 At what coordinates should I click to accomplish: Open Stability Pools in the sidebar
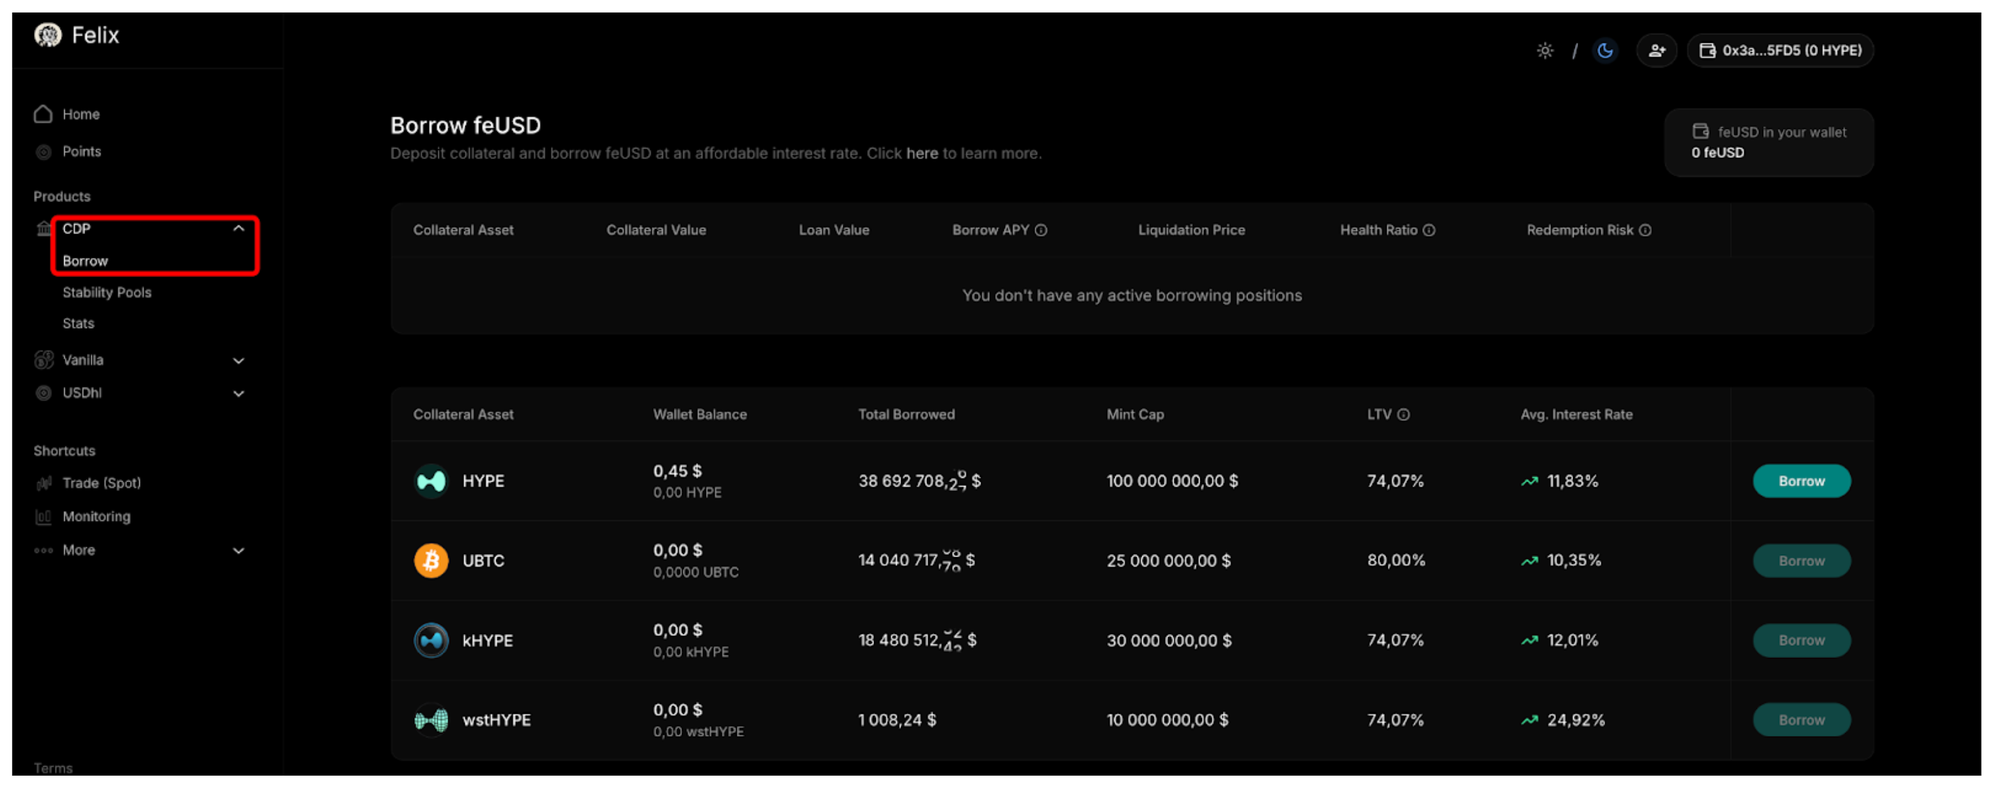pos(107,293)
